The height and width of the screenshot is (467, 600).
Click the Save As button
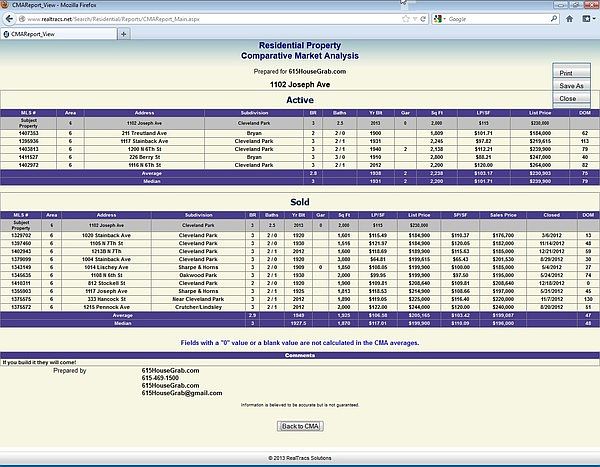tap(570, 86)
